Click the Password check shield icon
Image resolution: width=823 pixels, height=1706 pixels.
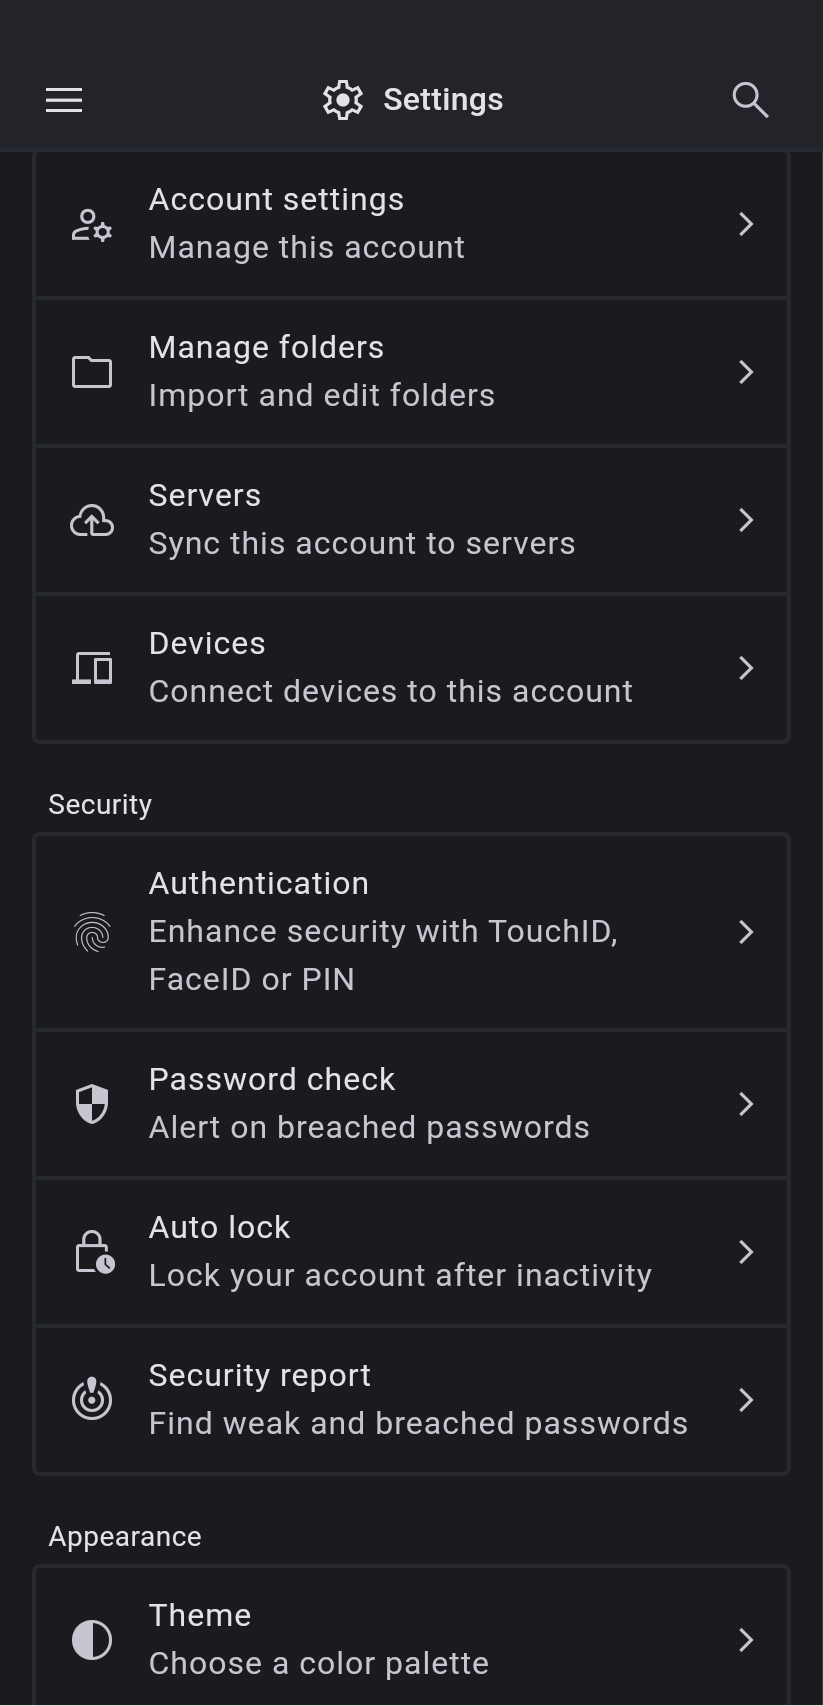click(92, 1104)
